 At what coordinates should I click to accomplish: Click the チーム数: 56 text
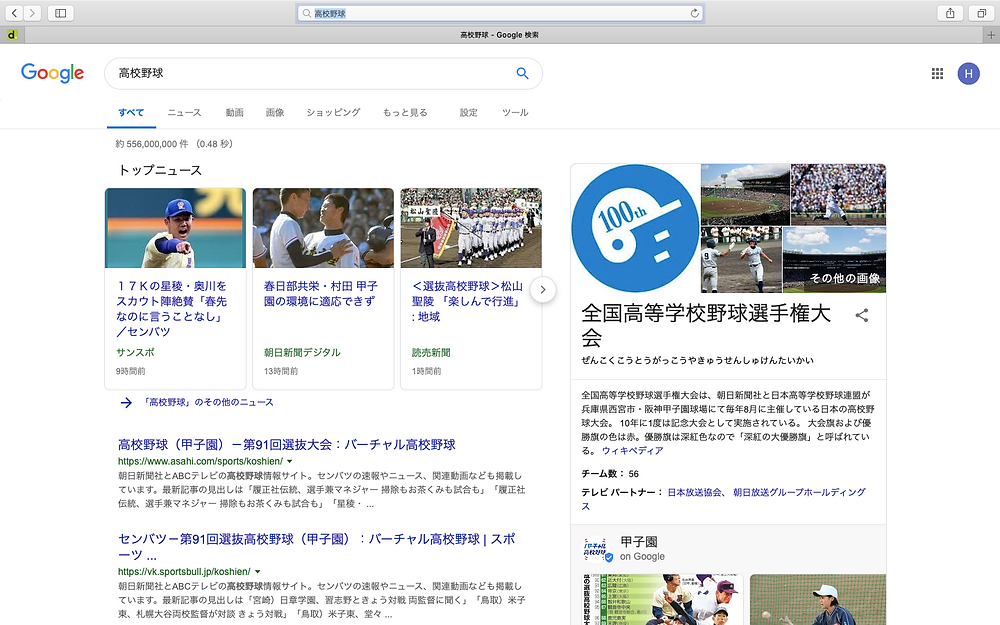pos(610,474)
